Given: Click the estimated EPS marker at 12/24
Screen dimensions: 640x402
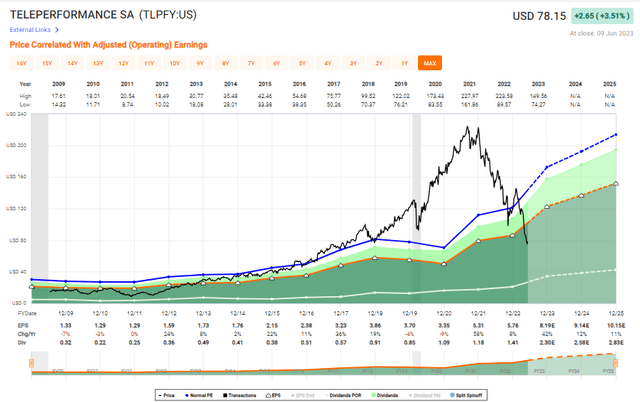Looking at the screenshot, I should click(x=582, y=195).
